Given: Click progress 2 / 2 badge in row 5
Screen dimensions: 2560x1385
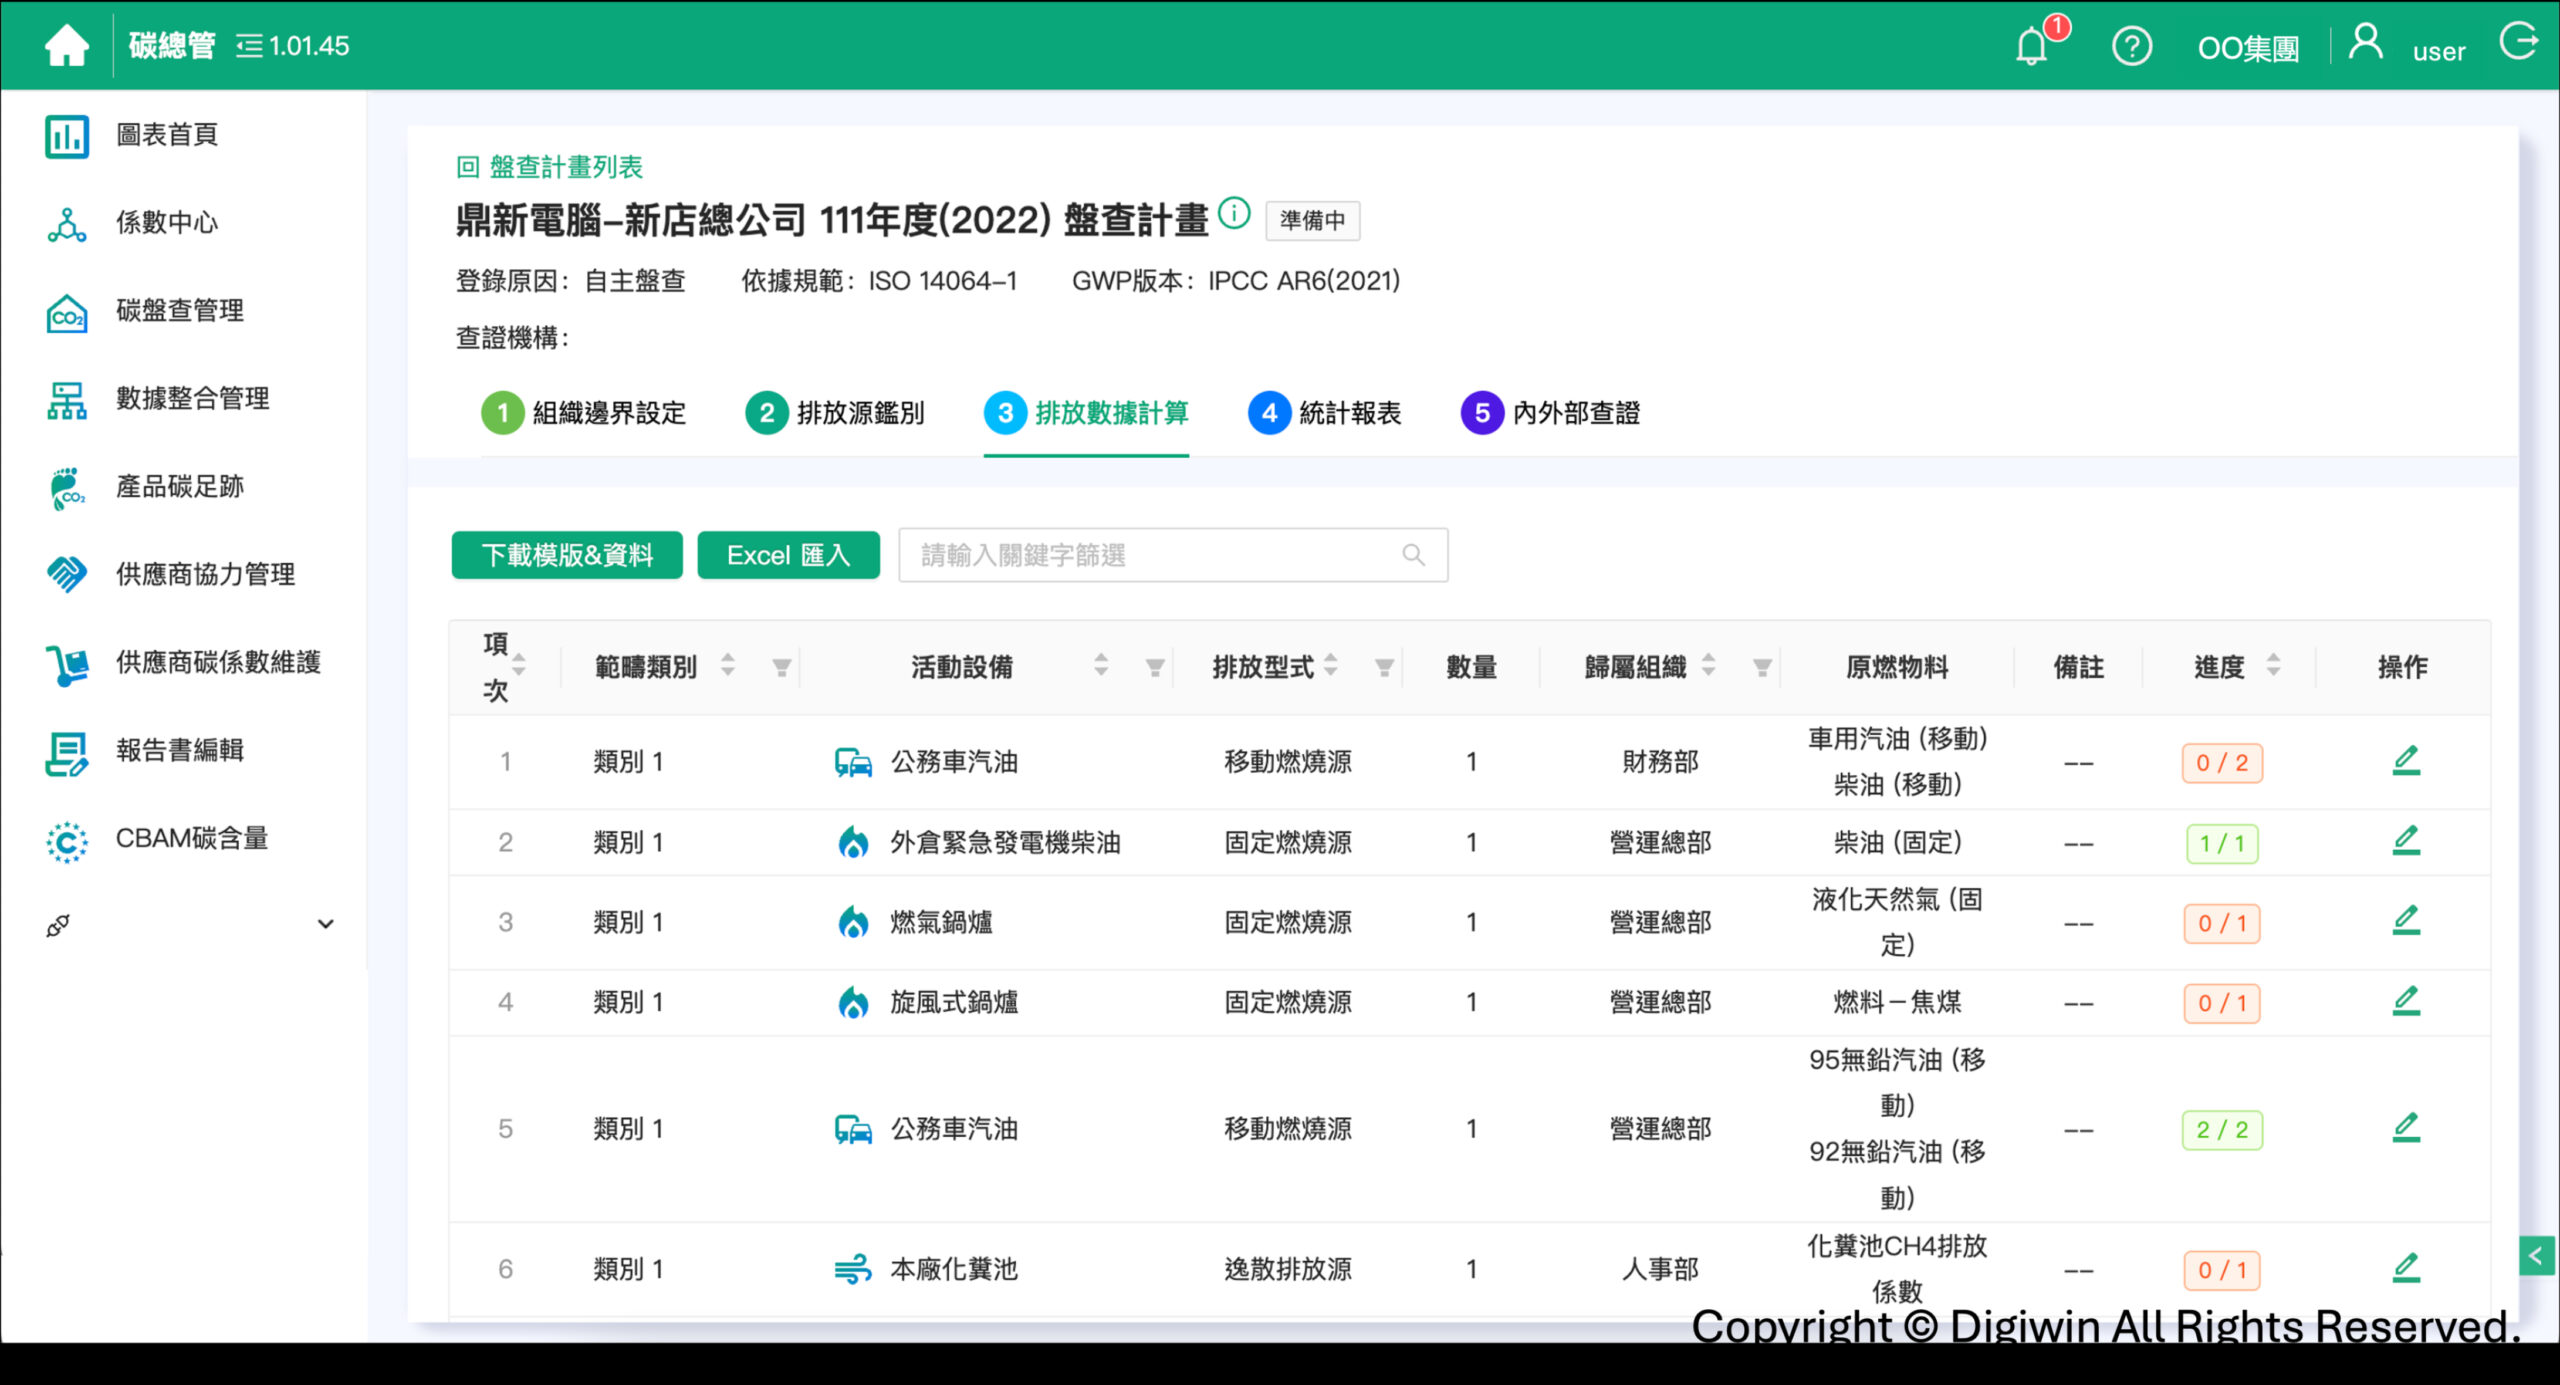Looking at the screenshot, I should [x=2222, y=1130].
